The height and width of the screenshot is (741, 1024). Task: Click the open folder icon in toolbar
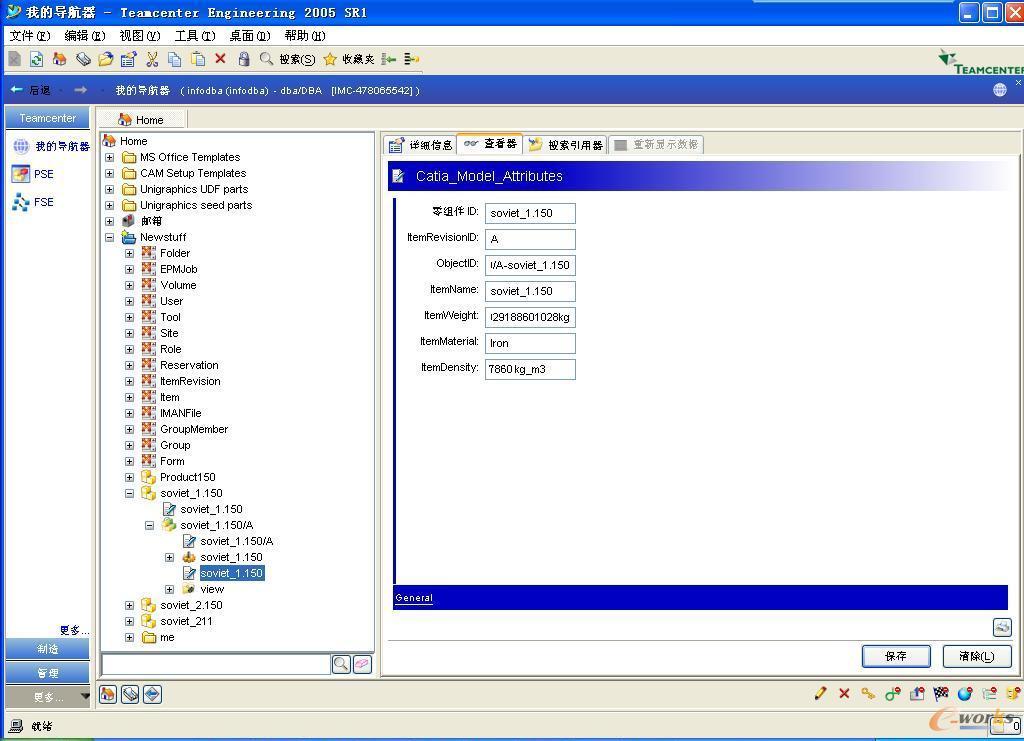click(105, 59)
